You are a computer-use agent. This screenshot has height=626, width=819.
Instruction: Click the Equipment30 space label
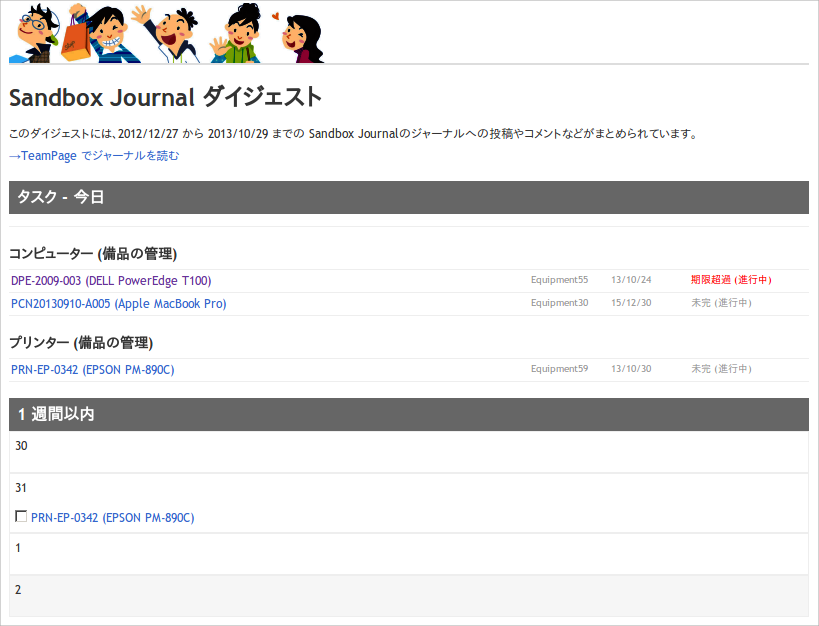tap(559, 303)
